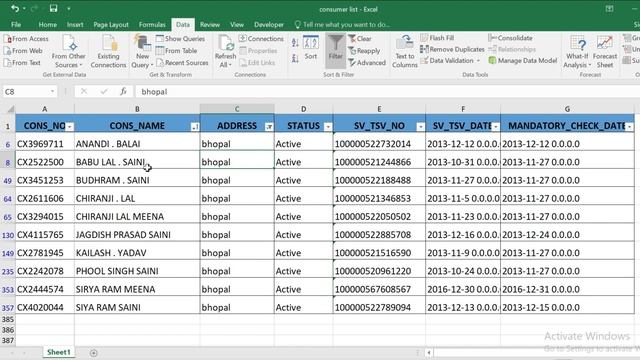Switch to the Home tab

(48, 24)
